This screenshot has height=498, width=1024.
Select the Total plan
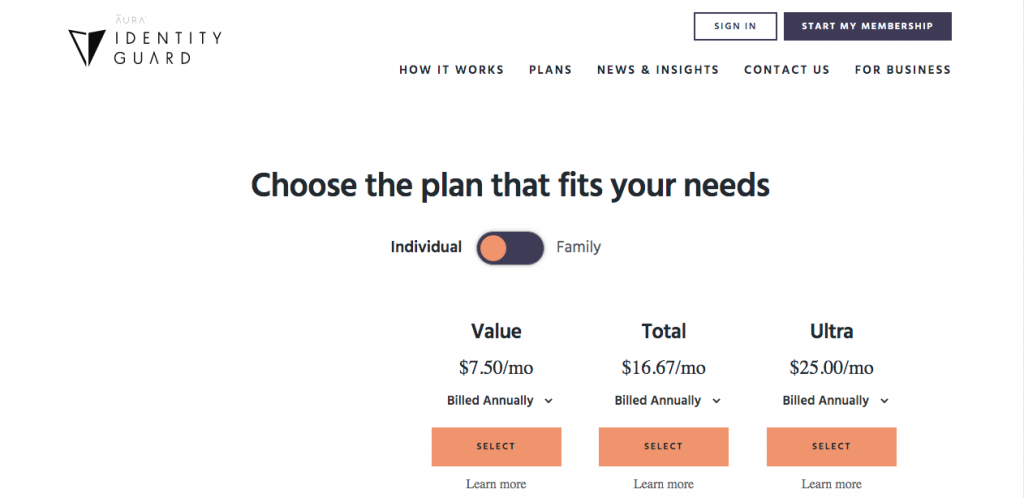tap(664, 446)
